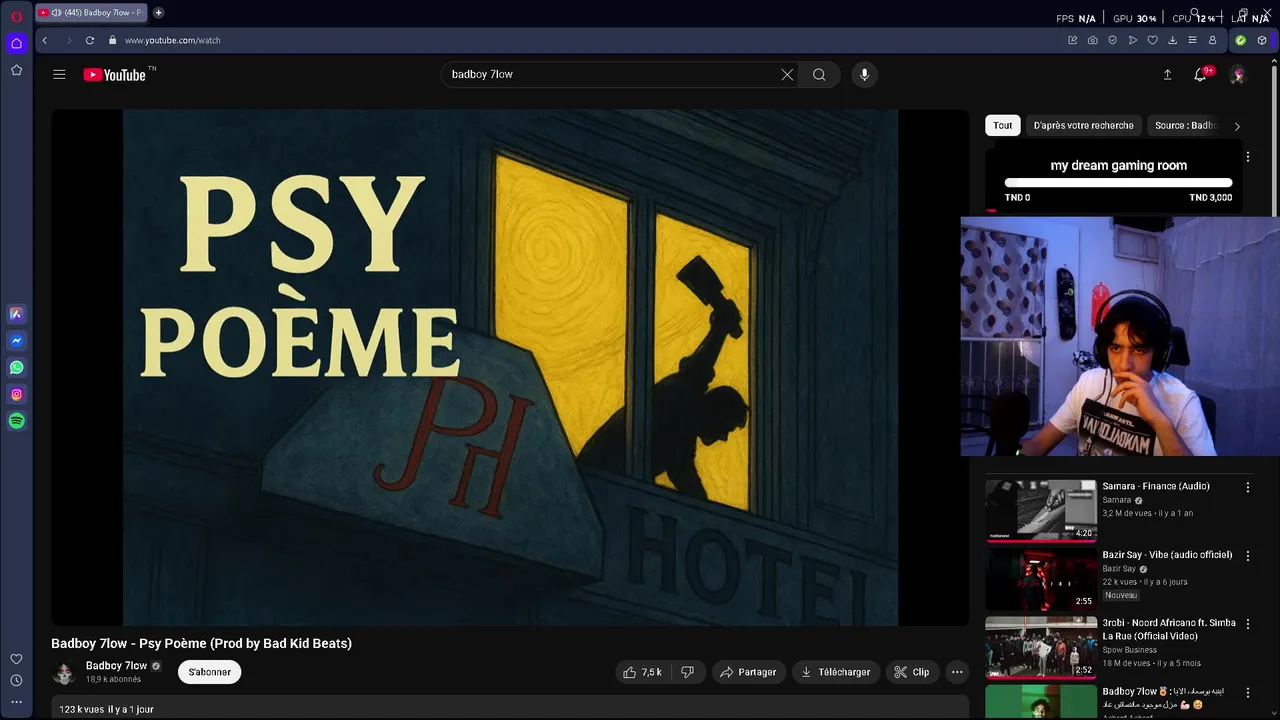Open Messenger in the sidebar
This screenshot has height=720, width=1280.
coord(16,341)
